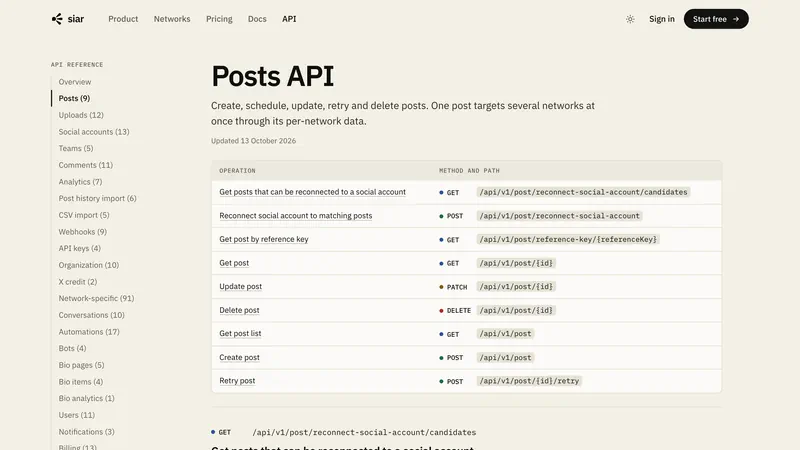
Task: Open Bio analytics (1) sidebar entry
Action: pyautogui.click(x=86, y=398)
